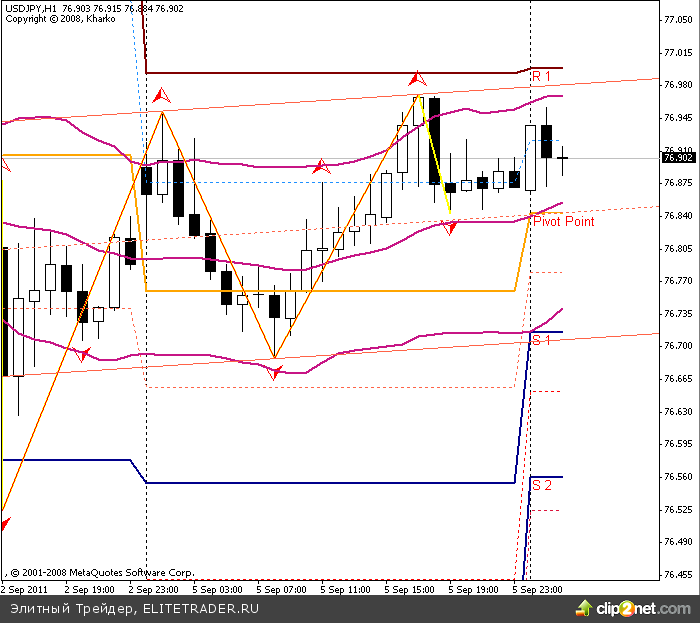700x623 pixels.
Task: Click the current price tag 76.902
Action: 678,157
